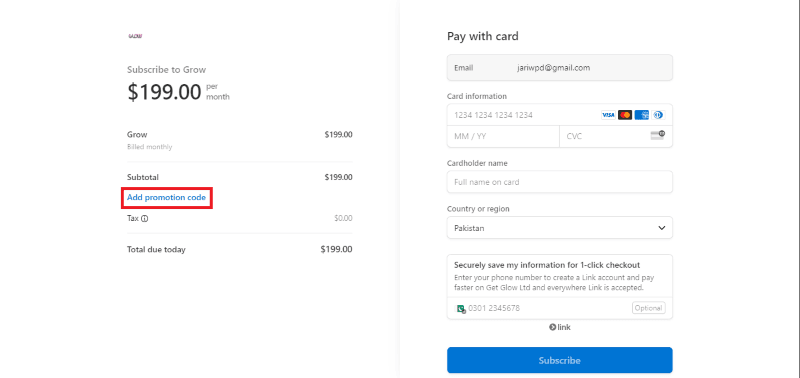Click the Subscribe button
Screen dimensions: 800x378
tap(560, 360)
